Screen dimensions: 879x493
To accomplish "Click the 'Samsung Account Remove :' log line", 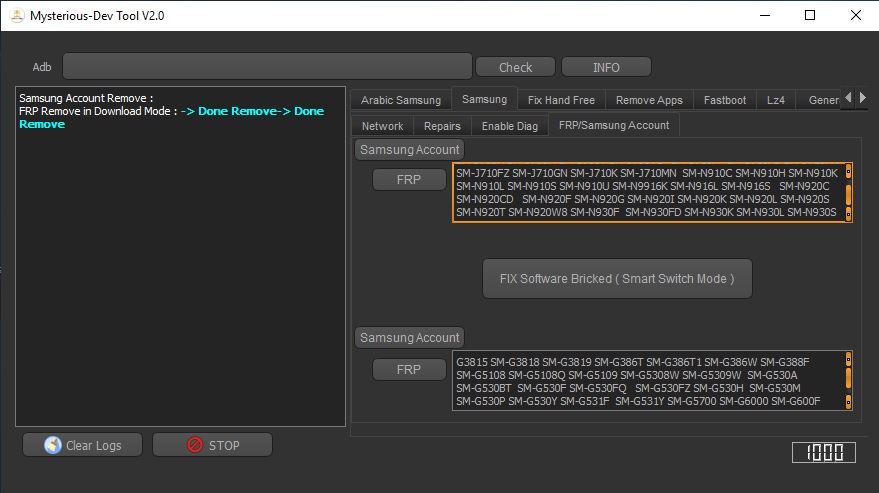I will tap(86, 98).
